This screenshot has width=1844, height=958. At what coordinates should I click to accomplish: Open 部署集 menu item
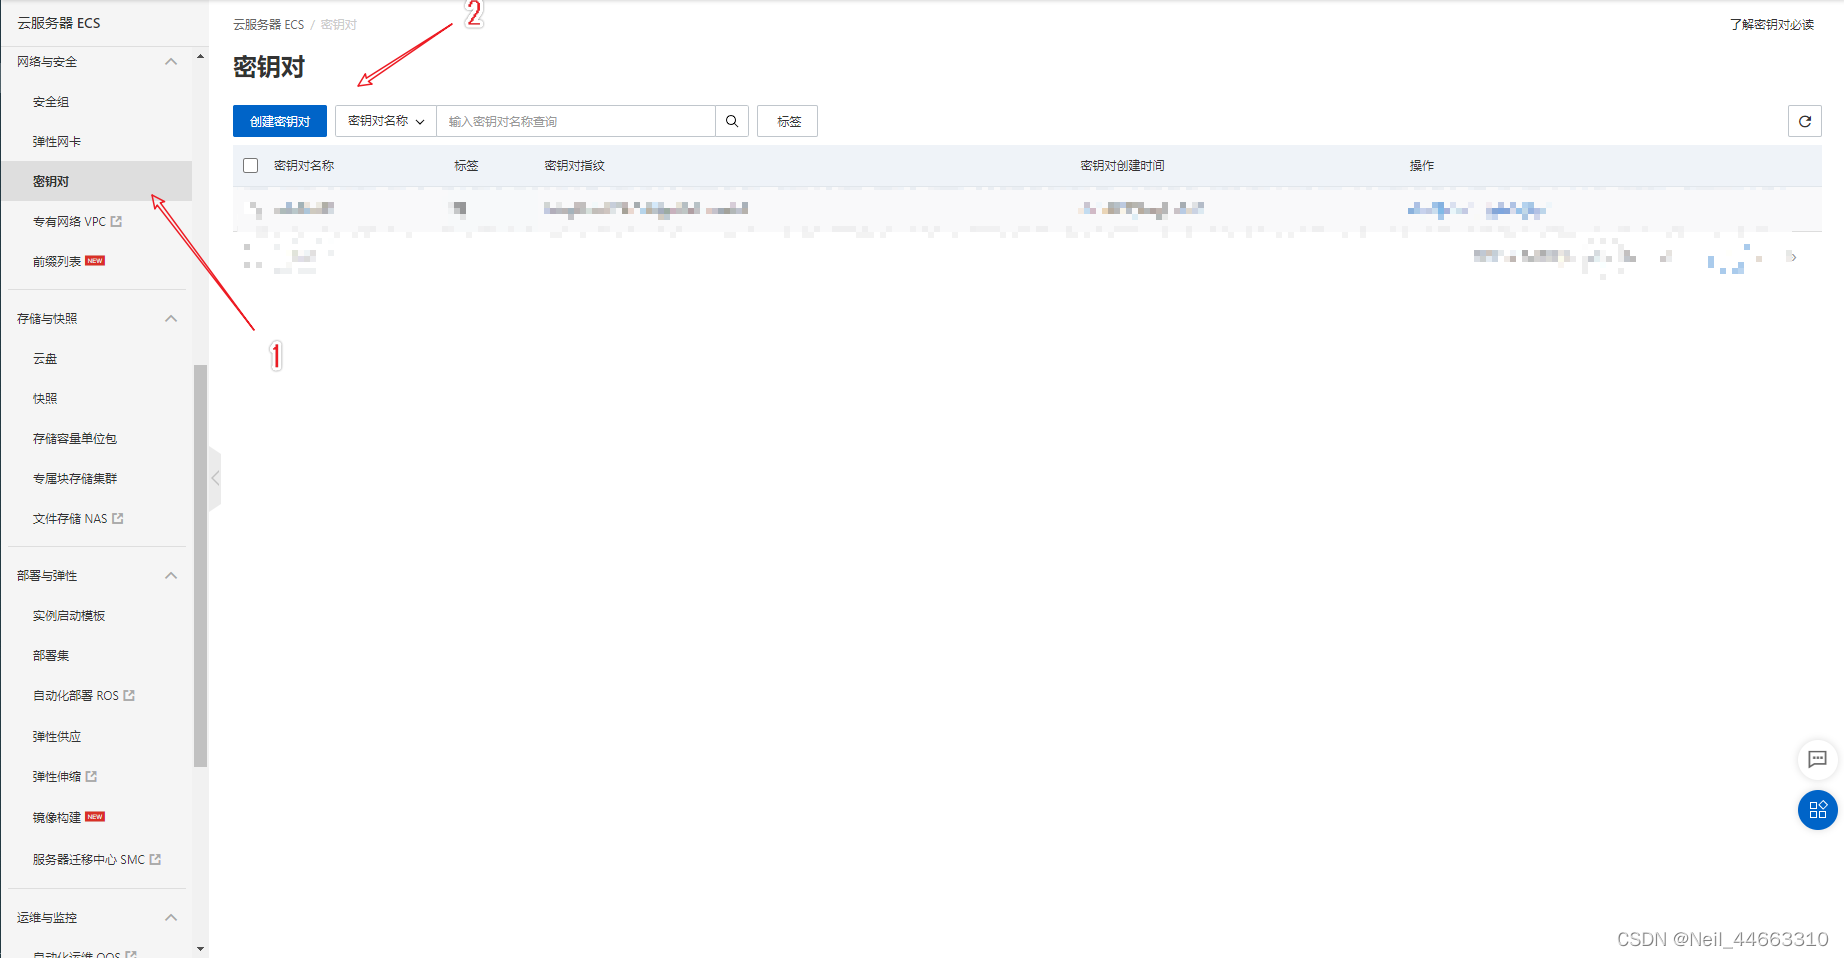(x=51, y=656)
